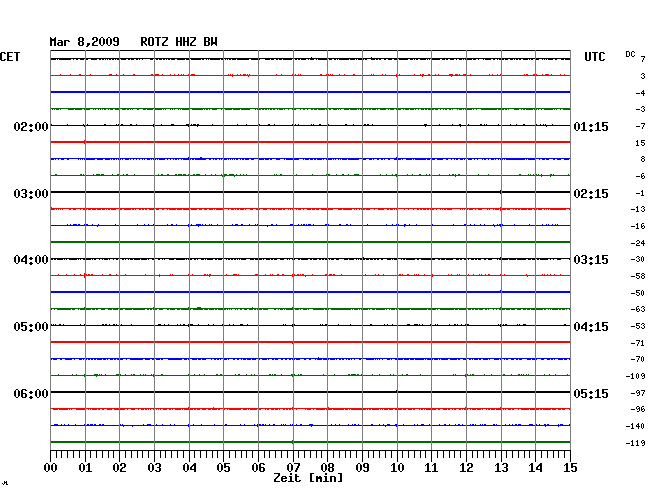Click the black seismic trace at 06:00 CET
Viewport: 650px width, 494px height.
310,392
